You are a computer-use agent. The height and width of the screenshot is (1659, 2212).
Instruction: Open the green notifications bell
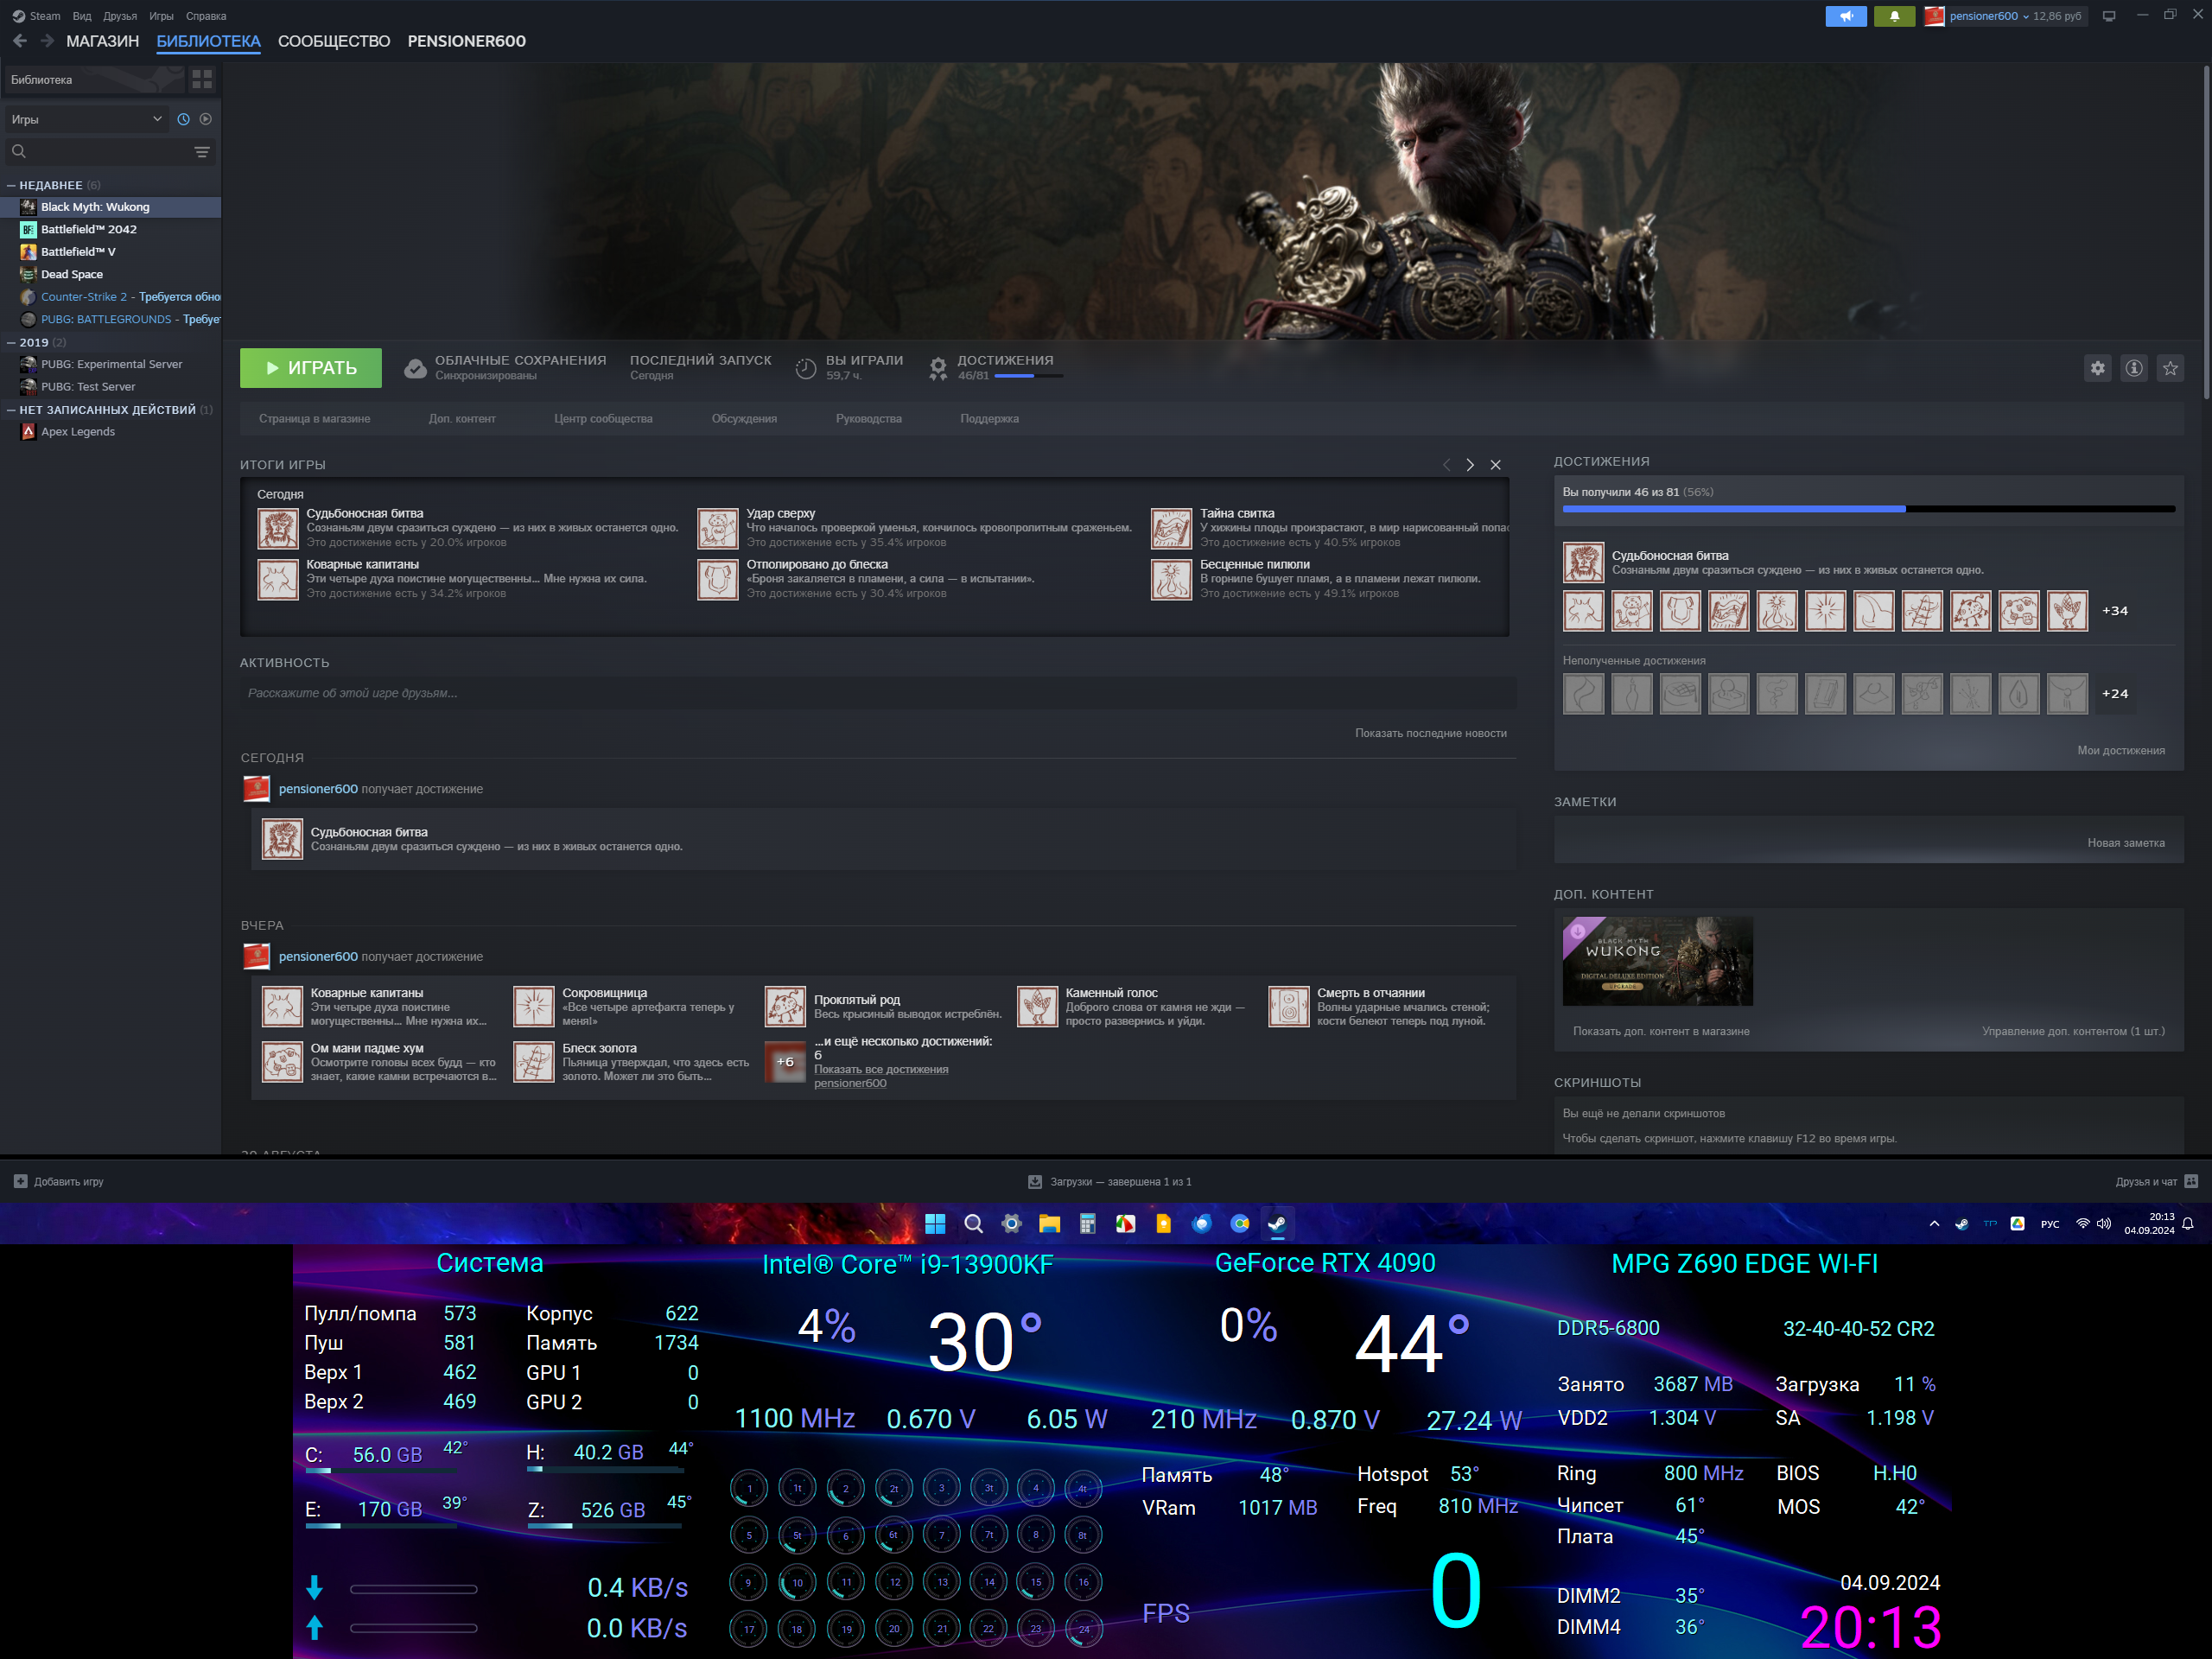pyautogui.click(x=1893, y=16)
